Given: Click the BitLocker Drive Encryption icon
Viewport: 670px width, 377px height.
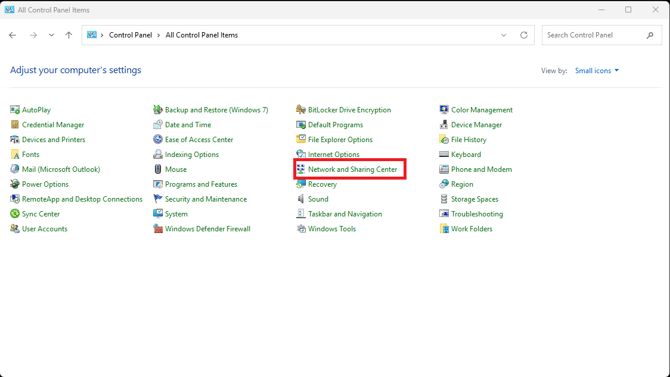Looking at the screenshot, I should (x=301, y=110).
